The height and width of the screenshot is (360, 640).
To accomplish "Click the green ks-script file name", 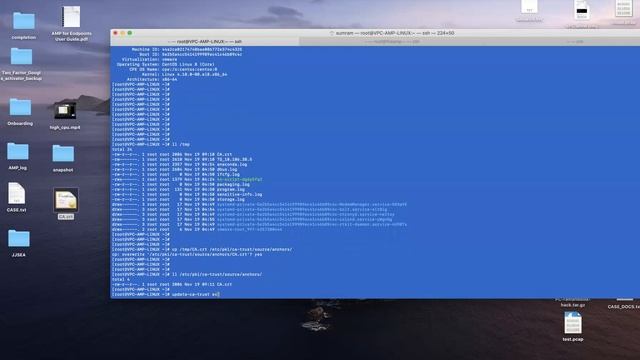I will pos(240,180).
